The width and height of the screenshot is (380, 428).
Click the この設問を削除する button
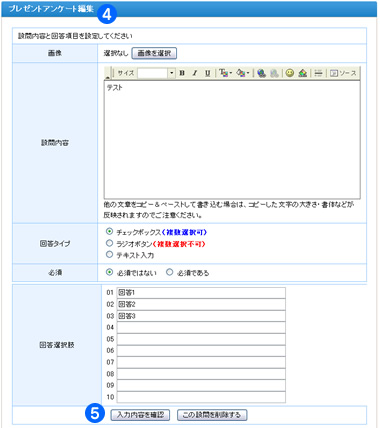point(212,415)
